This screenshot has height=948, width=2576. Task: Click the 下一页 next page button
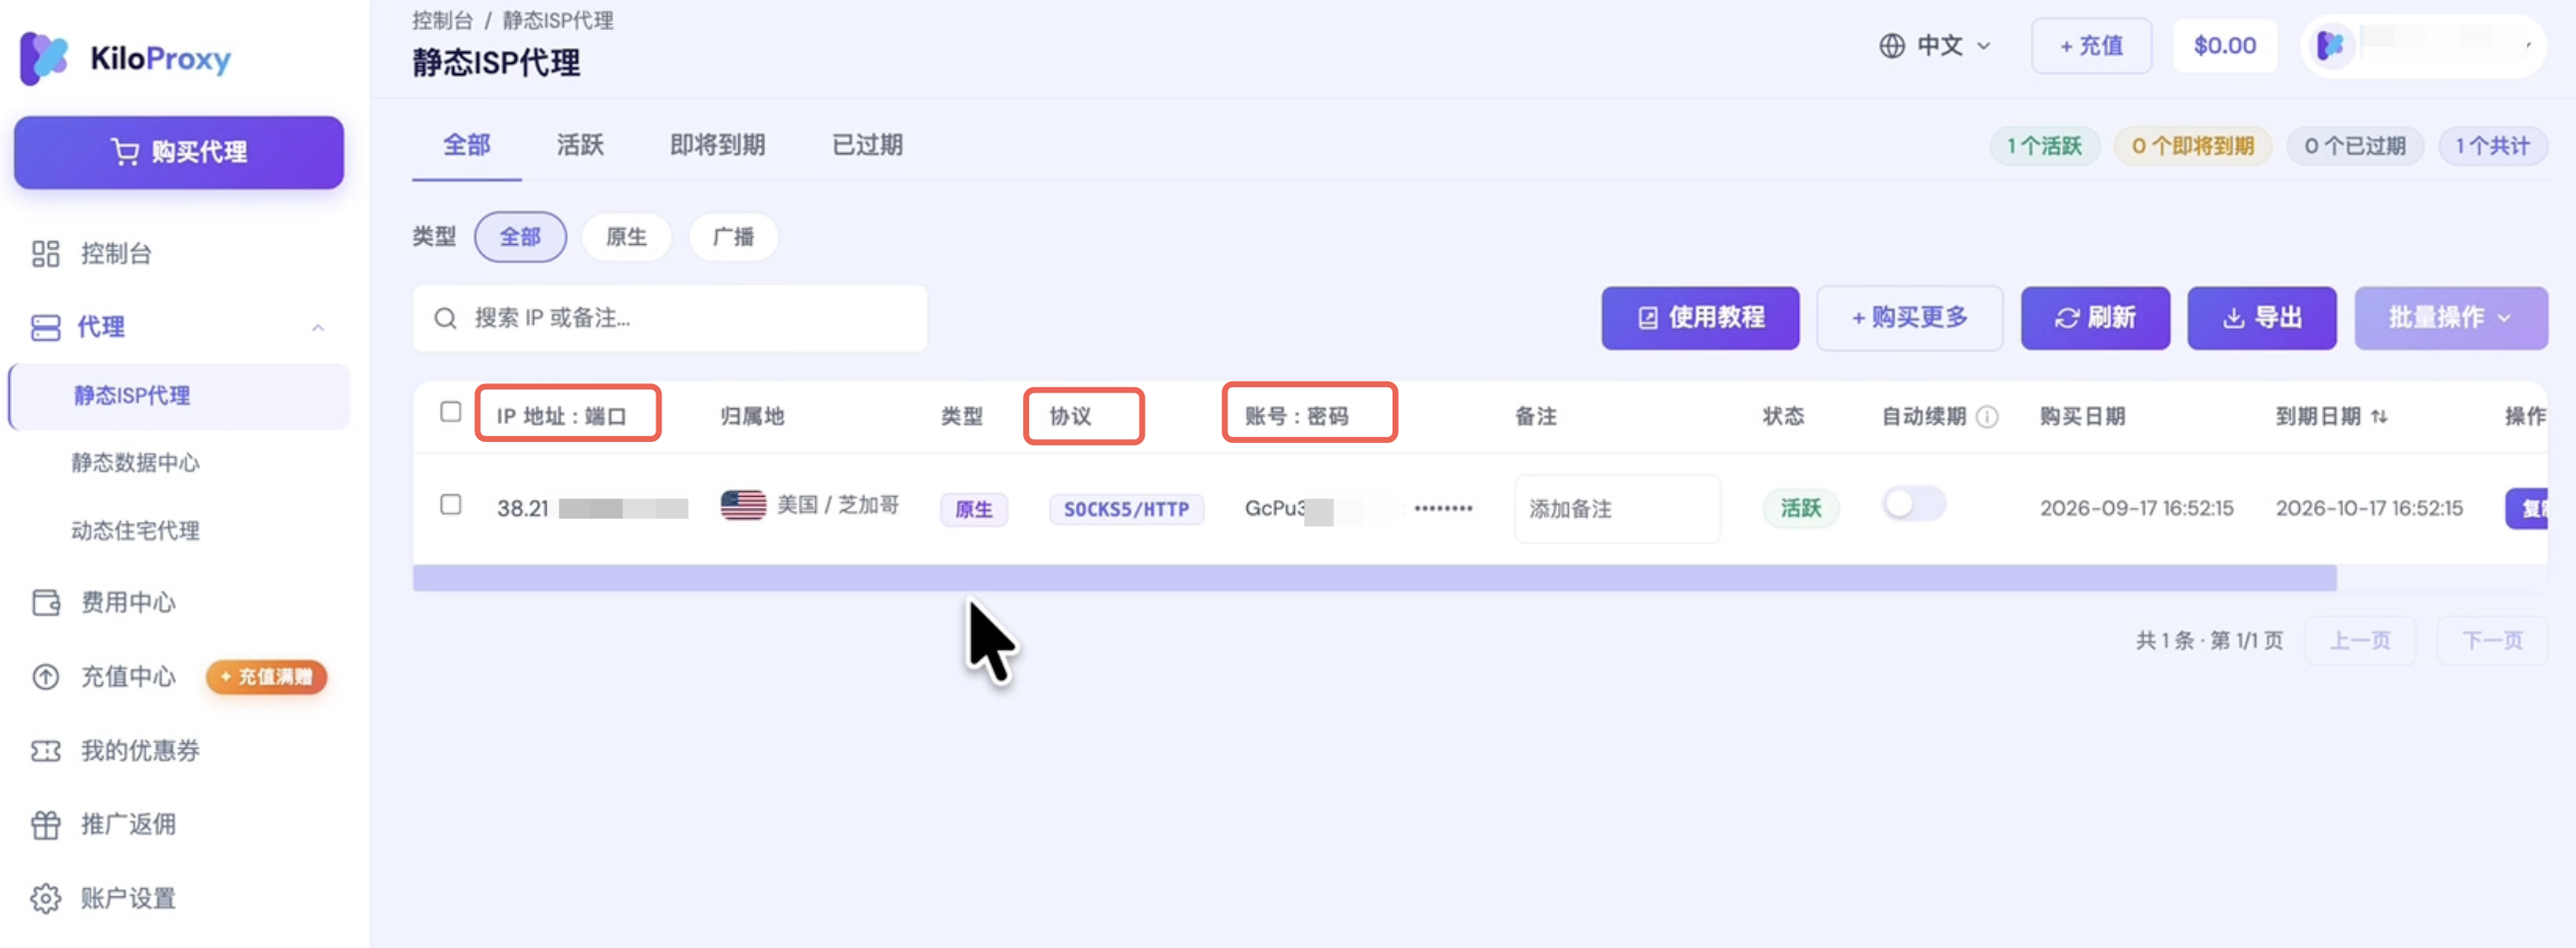(x=2492, y=641)
